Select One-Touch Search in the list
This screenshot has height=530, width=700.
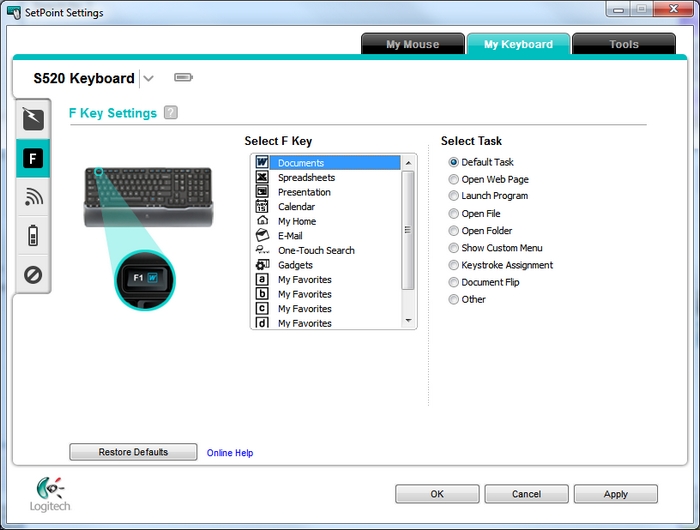(x=327, y=250)
